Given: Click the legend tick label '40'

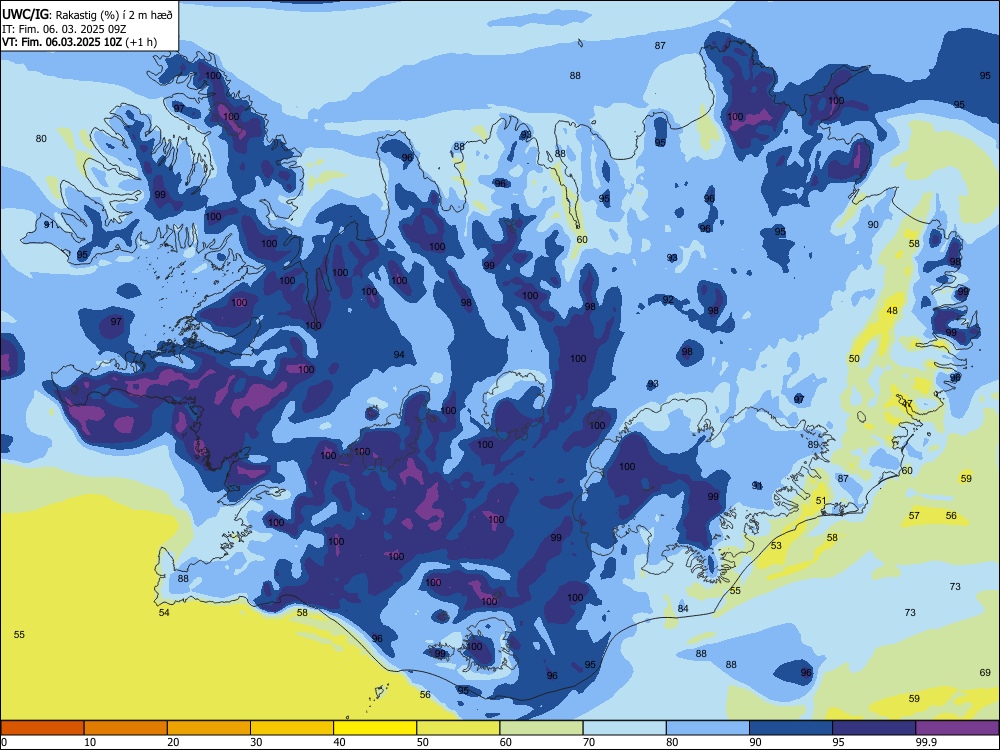Looking at the screenshot, I should point(339,742).
